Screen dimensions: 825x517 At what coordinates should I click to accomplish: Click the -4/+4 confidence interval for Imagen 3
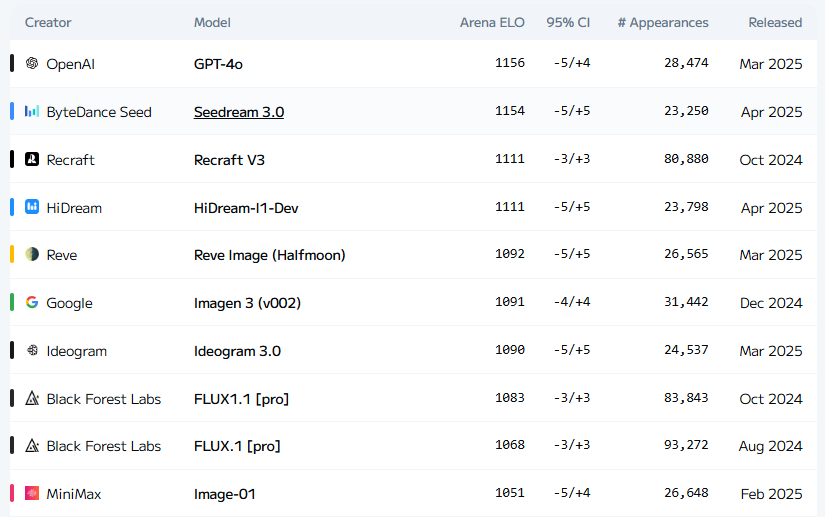pos(572,301)
